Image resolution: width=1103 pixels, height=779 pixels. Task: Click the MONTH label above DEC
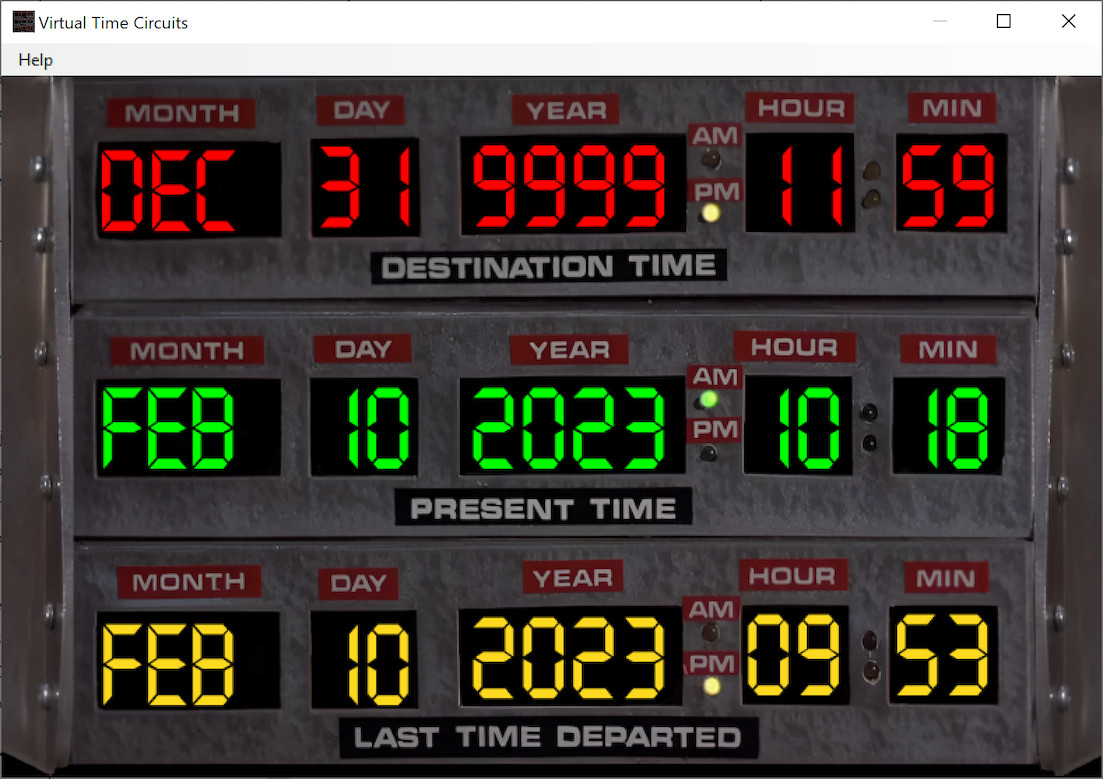tap(181, 113)
